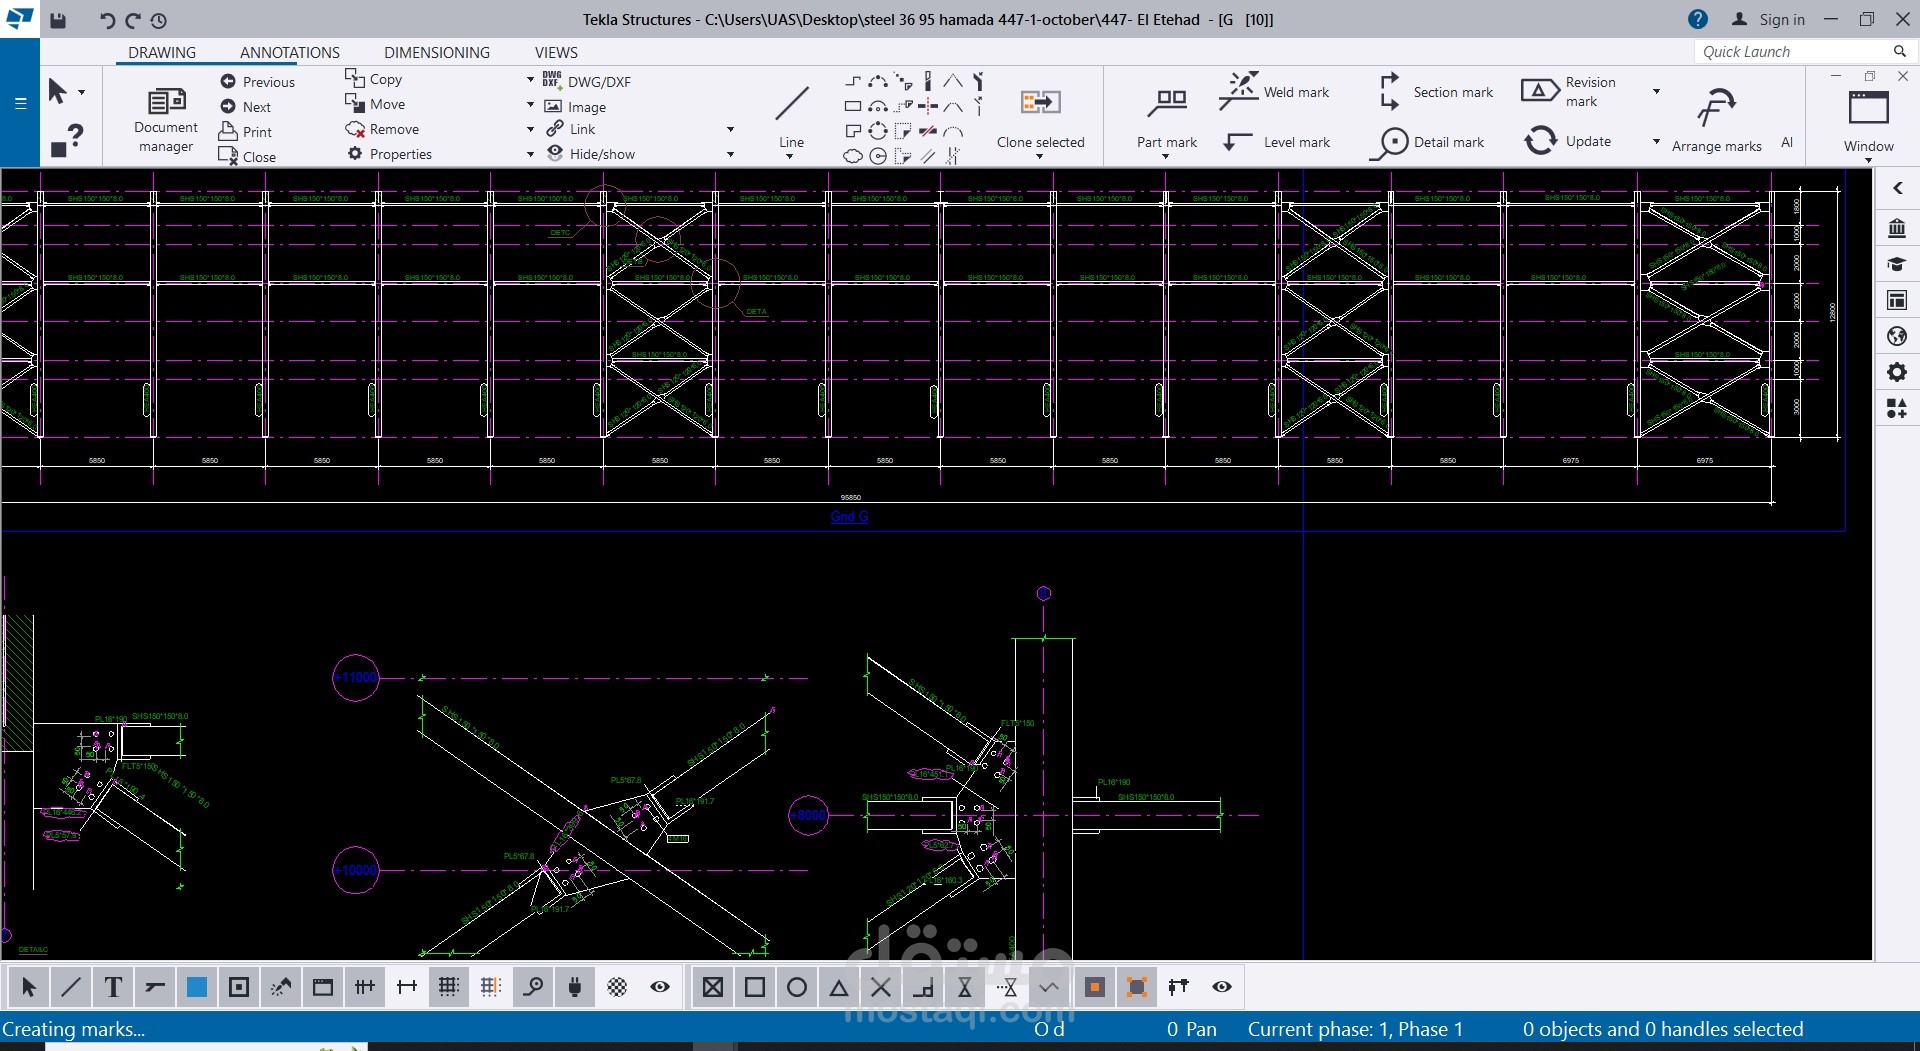
Task: Open the Views ribbon tab
Action: [556, 52]
